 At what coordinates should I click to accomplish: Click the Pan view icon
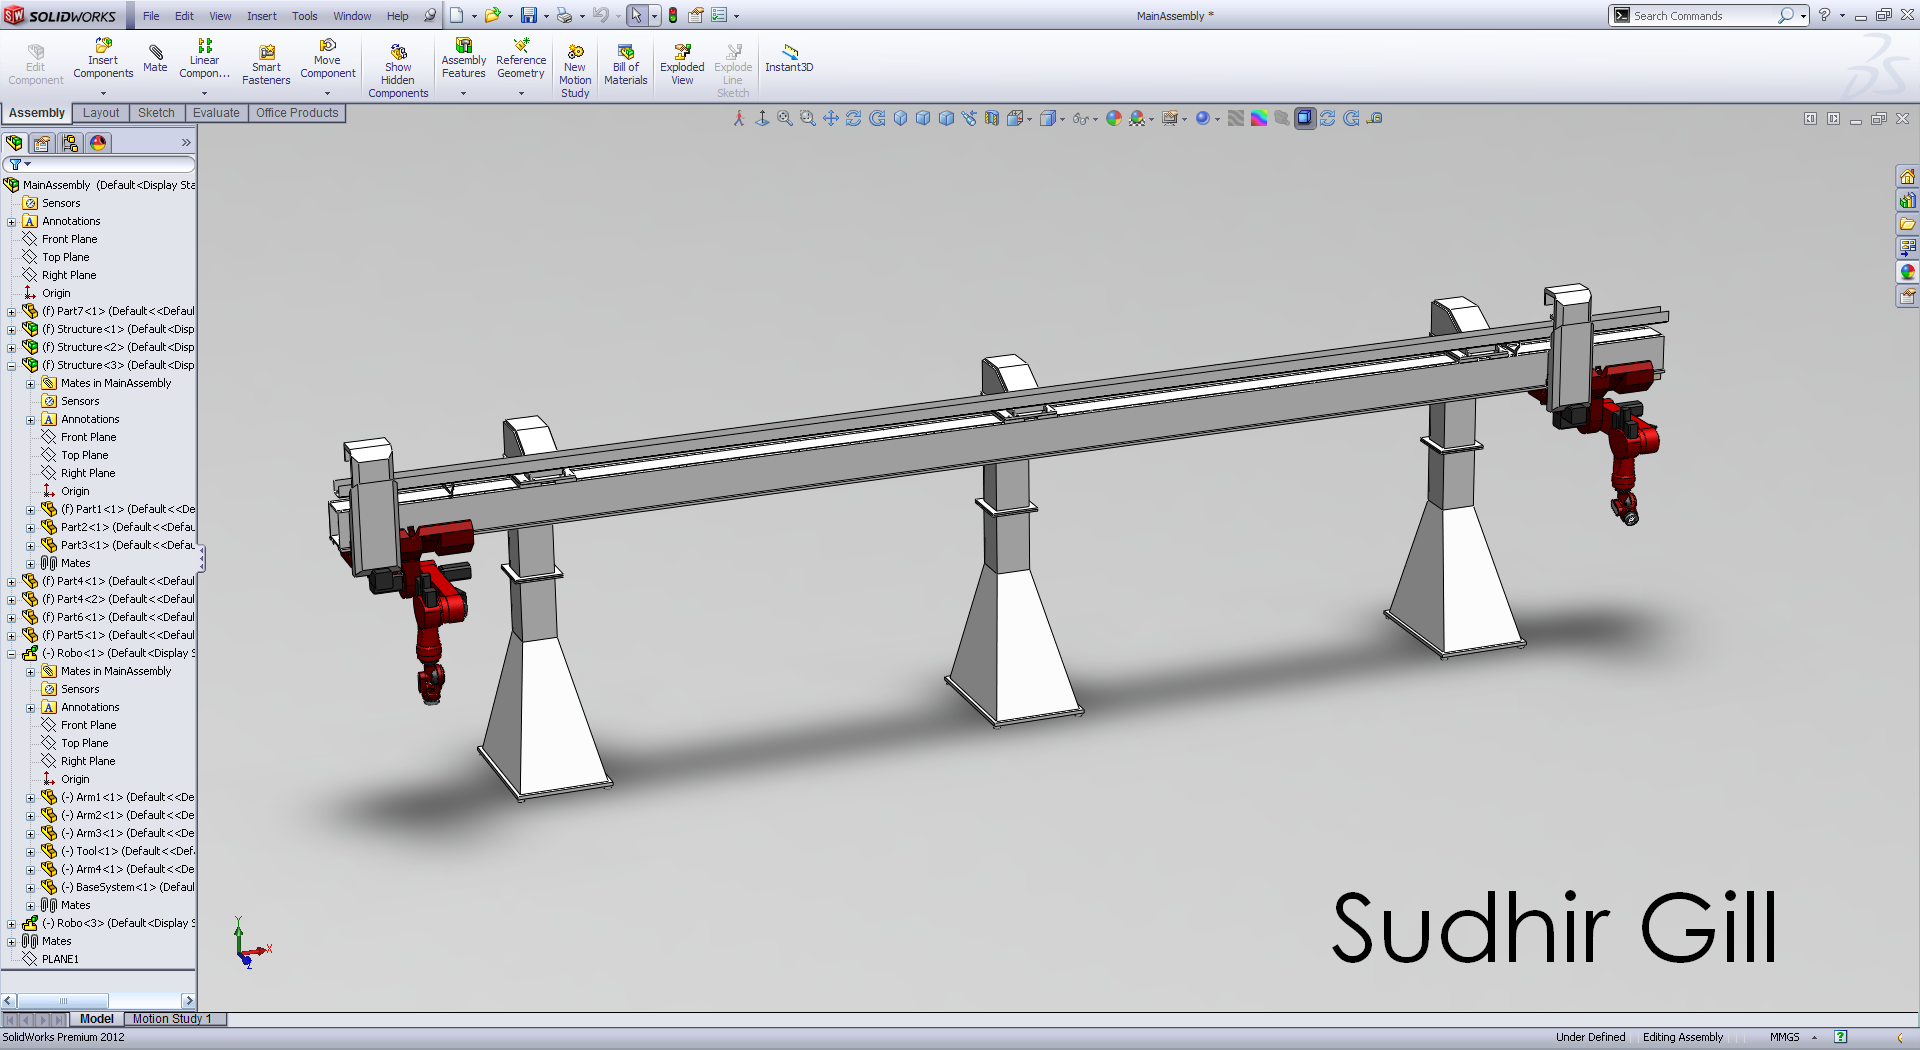pos(830,118)
